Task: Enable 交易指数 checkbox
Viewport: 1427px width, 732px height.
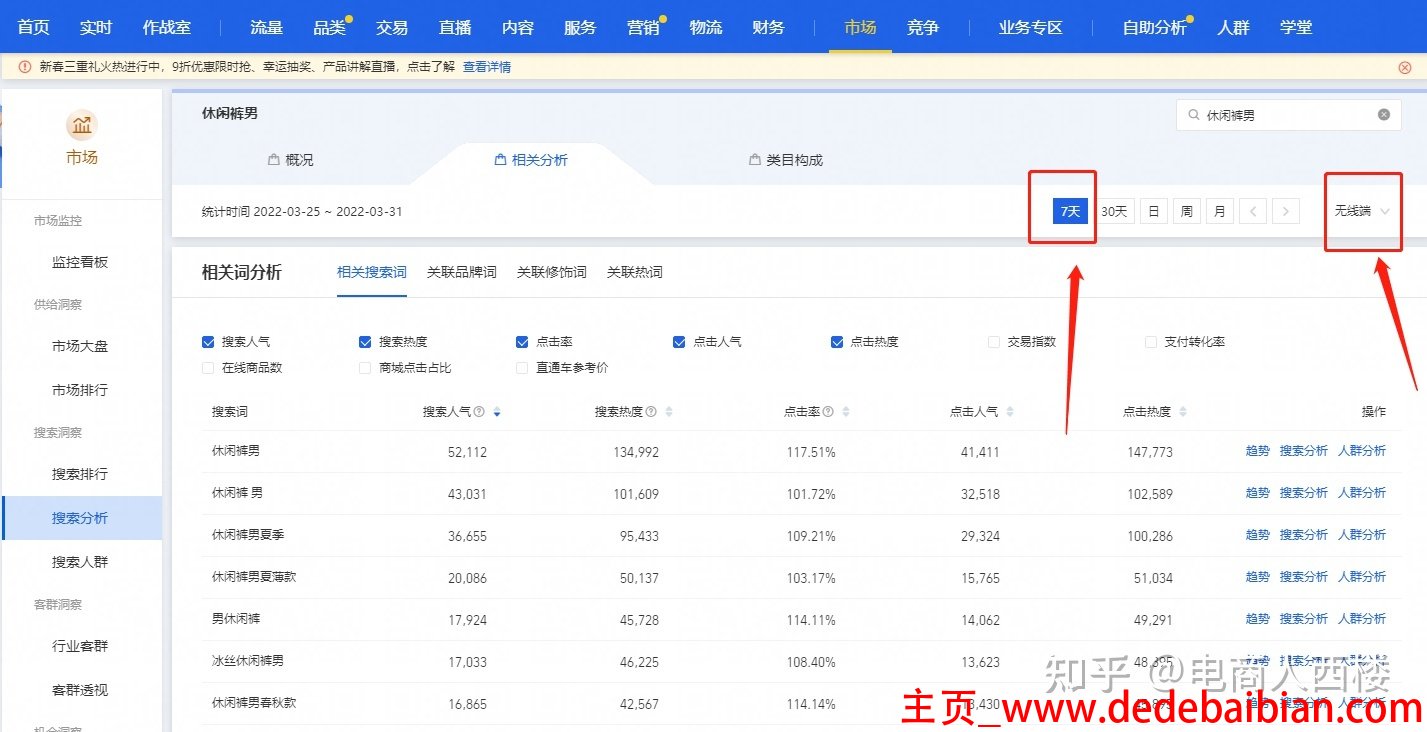Action: tap(994, 342)
